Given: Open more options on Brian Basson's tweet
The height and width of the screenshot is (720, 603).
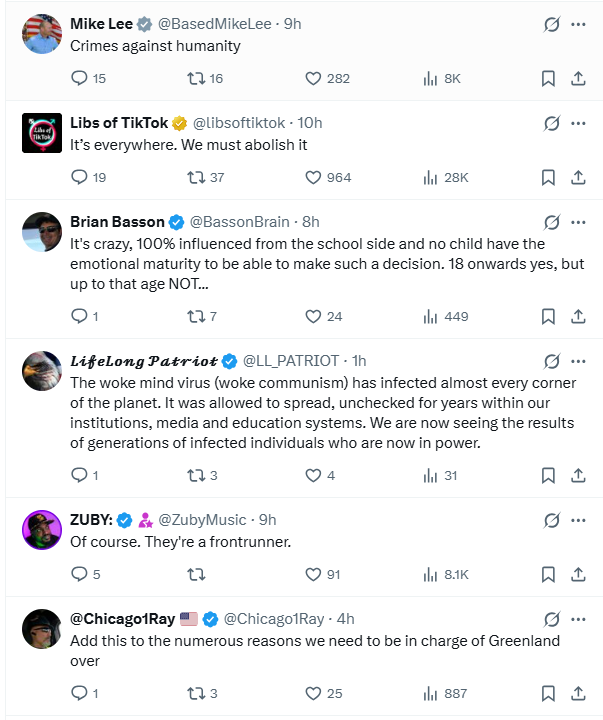Looking at the screenshot, I should point(578,222).
